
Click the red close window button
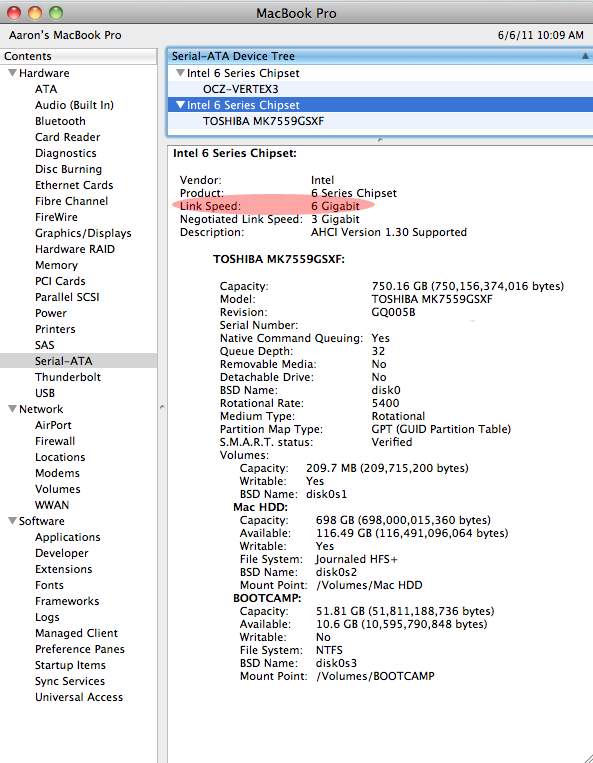click(x=14, y=13)
